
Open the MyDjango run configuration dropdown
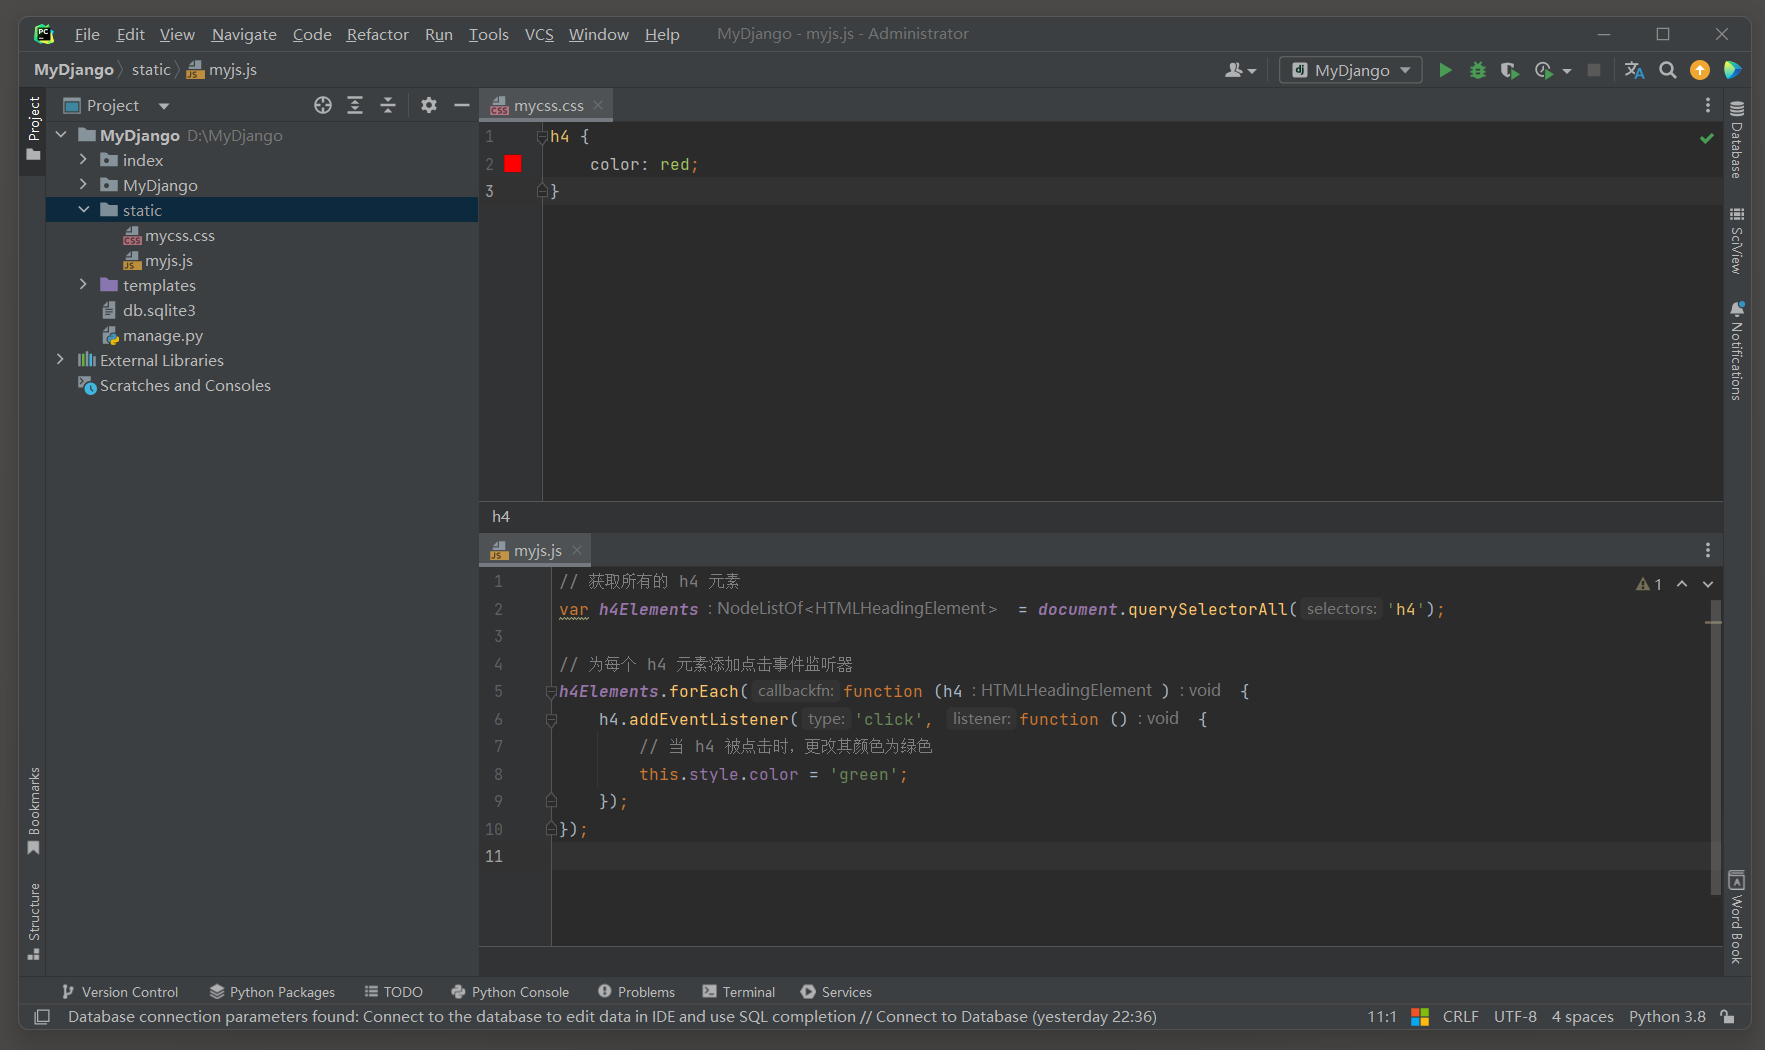[x=1351, y=70]
